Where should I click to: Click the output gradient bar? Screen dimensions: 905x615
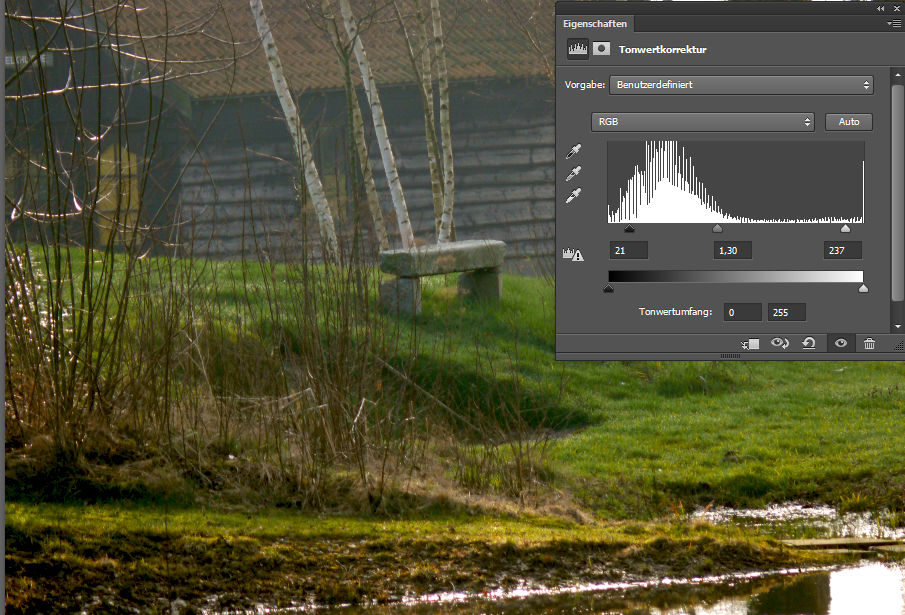(x=736, y=276)
